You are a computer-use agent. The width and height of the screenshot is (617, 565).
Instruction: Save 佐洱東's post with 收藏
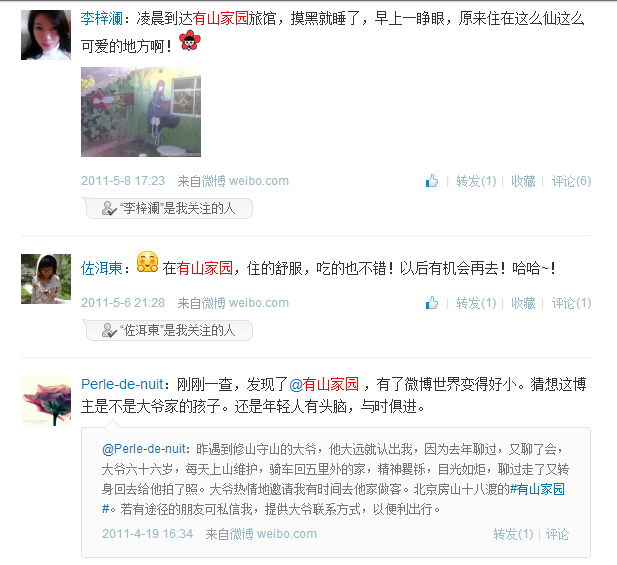[523, 303]
